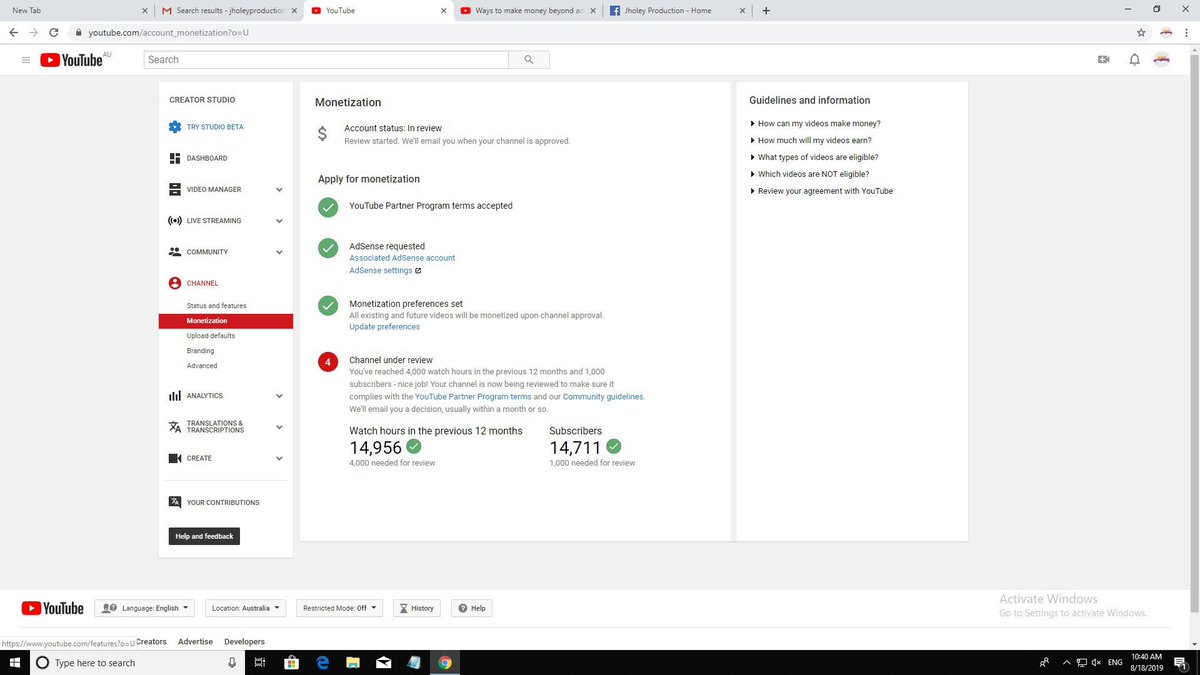Click the Channel person icon
1200x675 pixels.
pos(175,283)
